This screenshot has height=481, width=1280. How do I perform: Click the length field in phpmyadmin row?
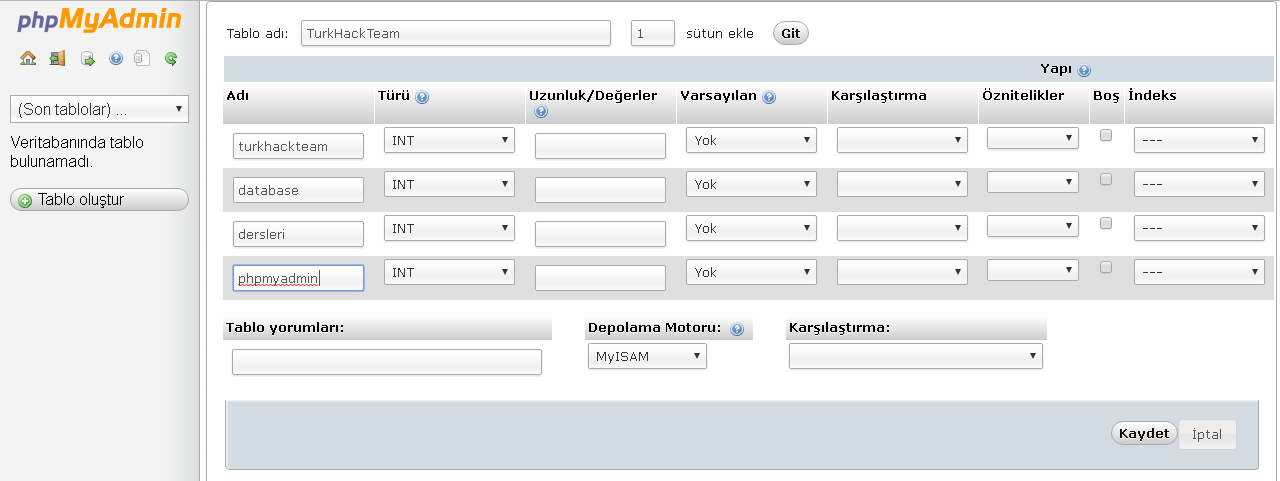[x=600, y=278]
